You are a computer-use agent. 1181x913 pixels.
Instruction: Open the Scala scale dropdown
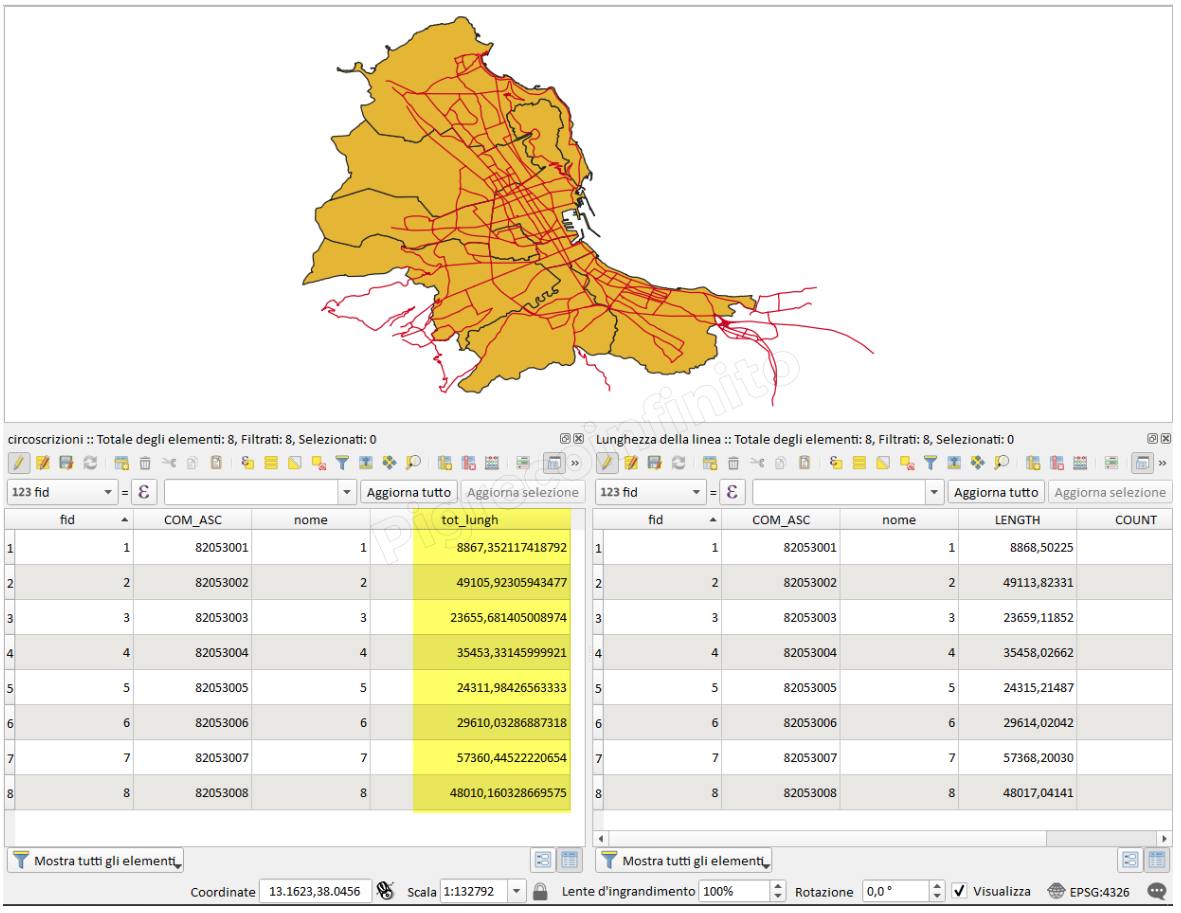pyautogui.click(x=516, y=891)
